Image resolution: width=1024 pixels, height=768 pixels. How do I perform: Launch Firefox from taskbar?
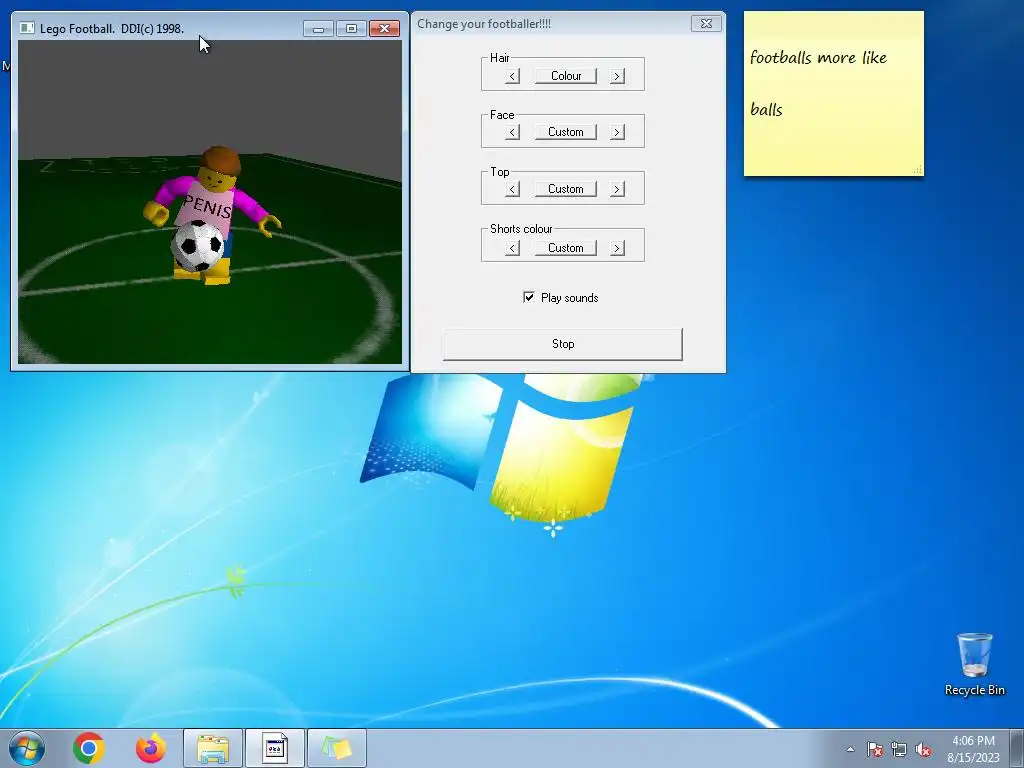(151, 748)
